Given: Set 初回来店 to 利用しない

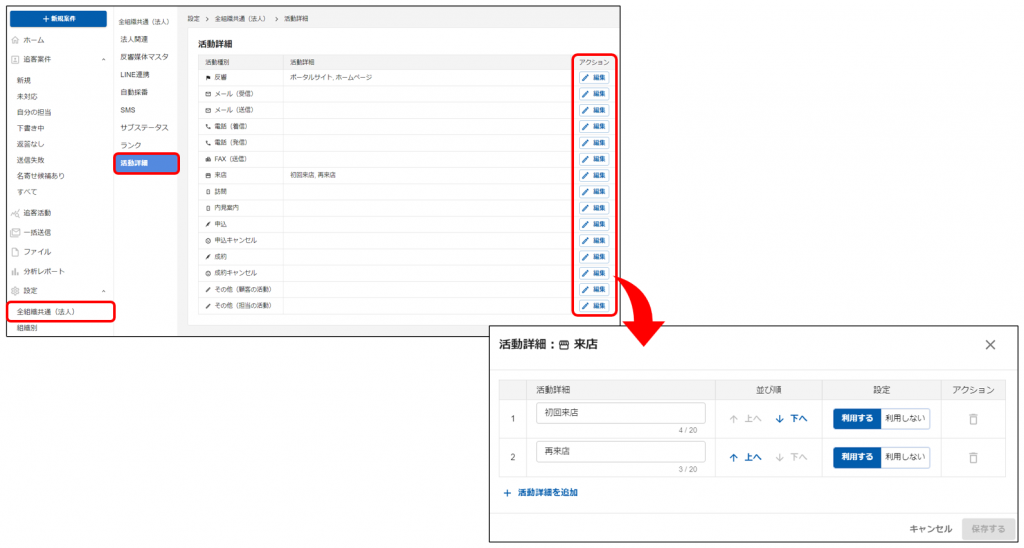Looking at the screenshot, I should coord(905,419).
